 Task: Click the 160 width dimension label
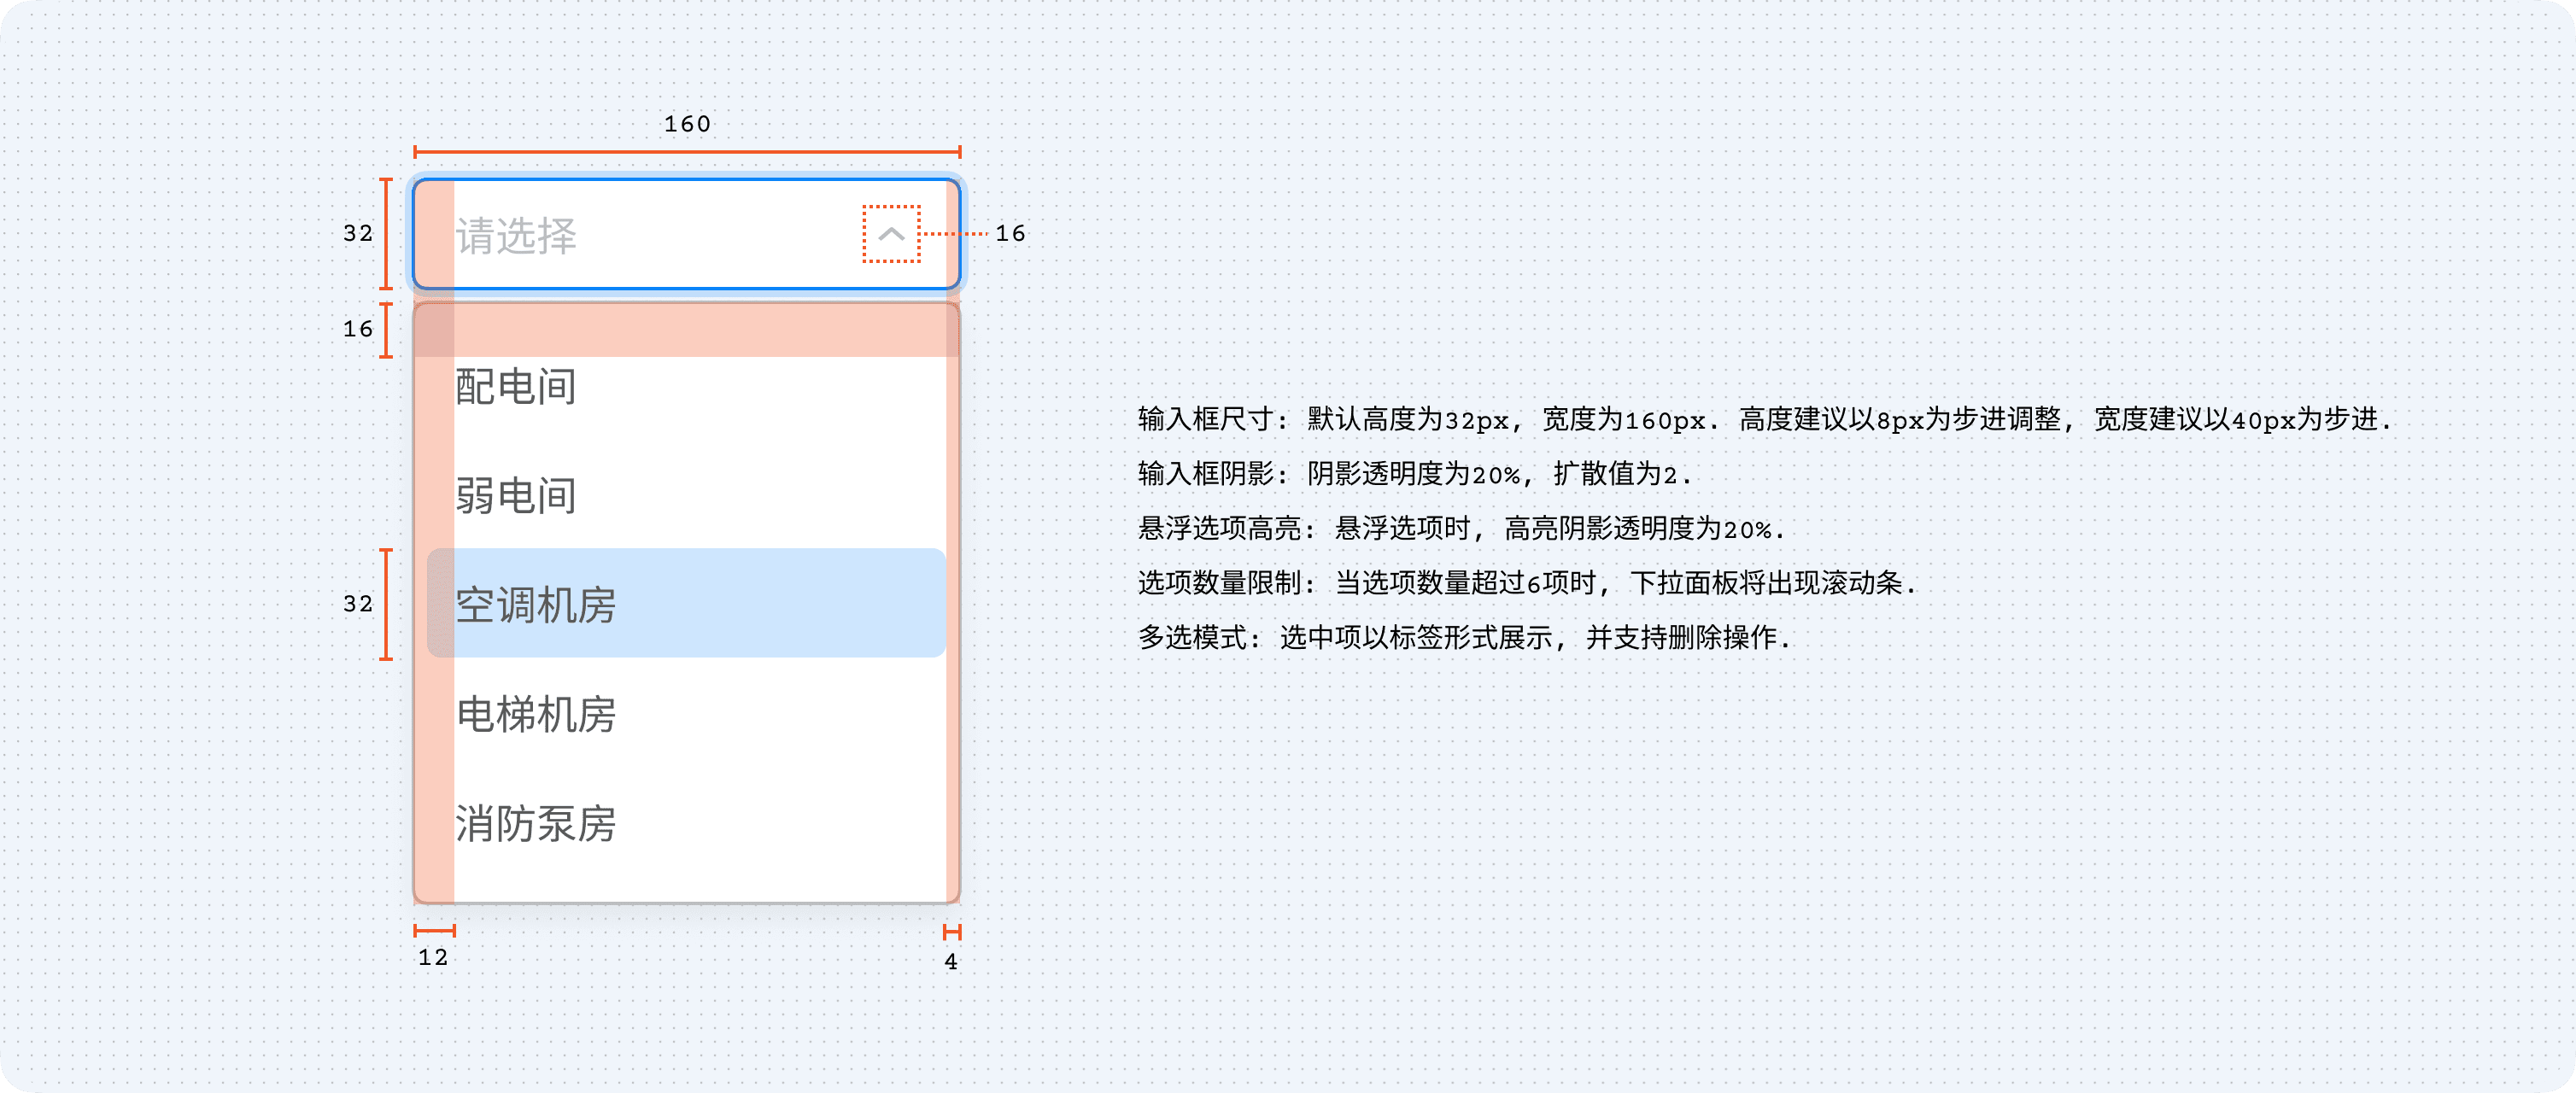tap(687, 124)
